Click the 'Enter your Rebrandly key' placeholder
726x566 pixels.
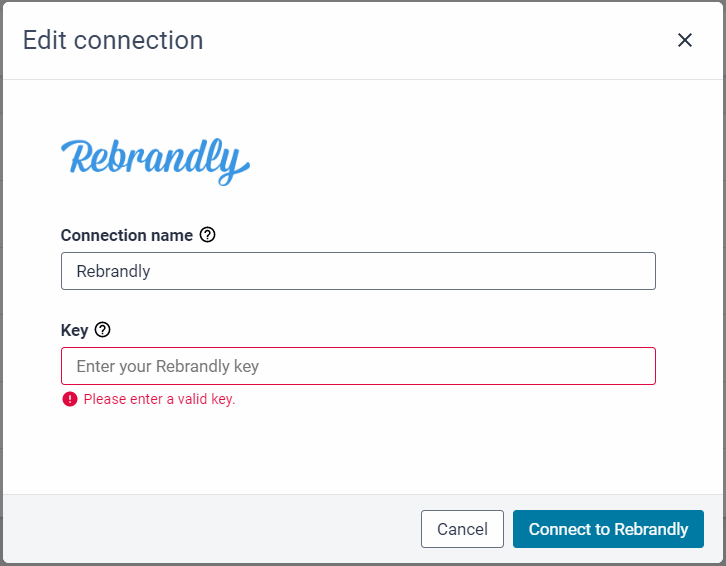(168, 366)
